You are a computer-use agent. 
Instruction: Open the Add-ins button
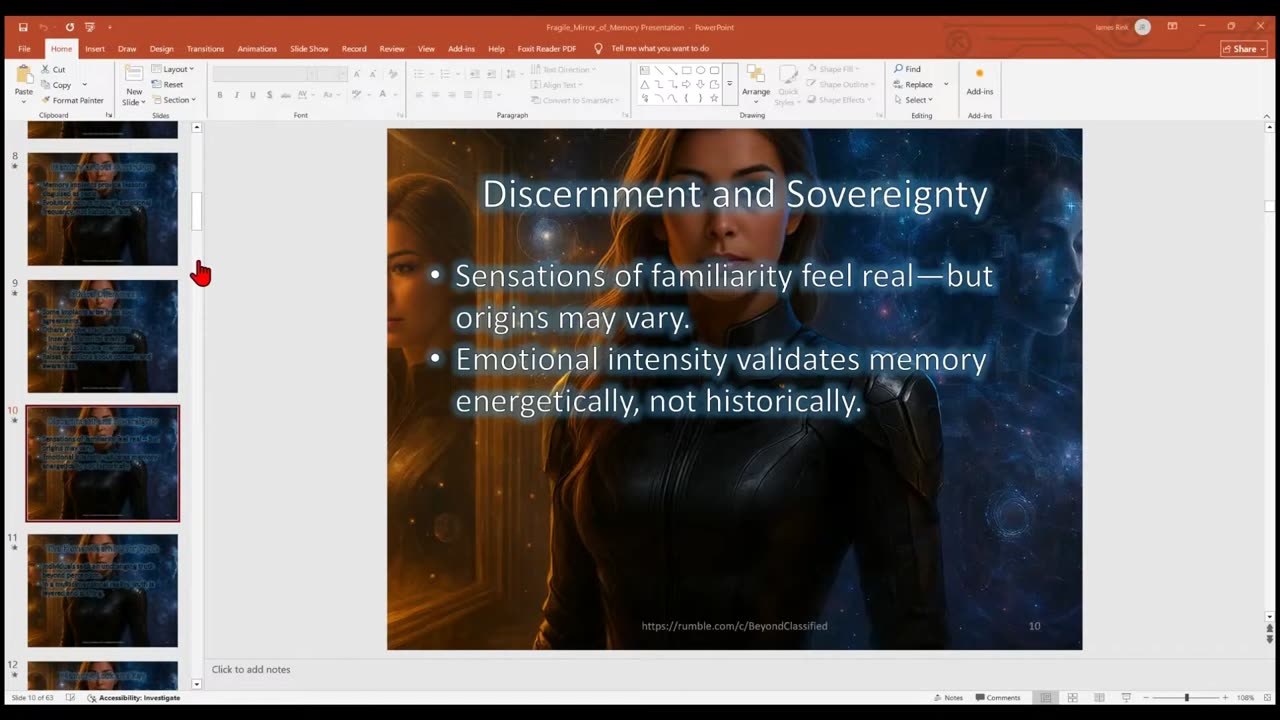click(980, 83)
